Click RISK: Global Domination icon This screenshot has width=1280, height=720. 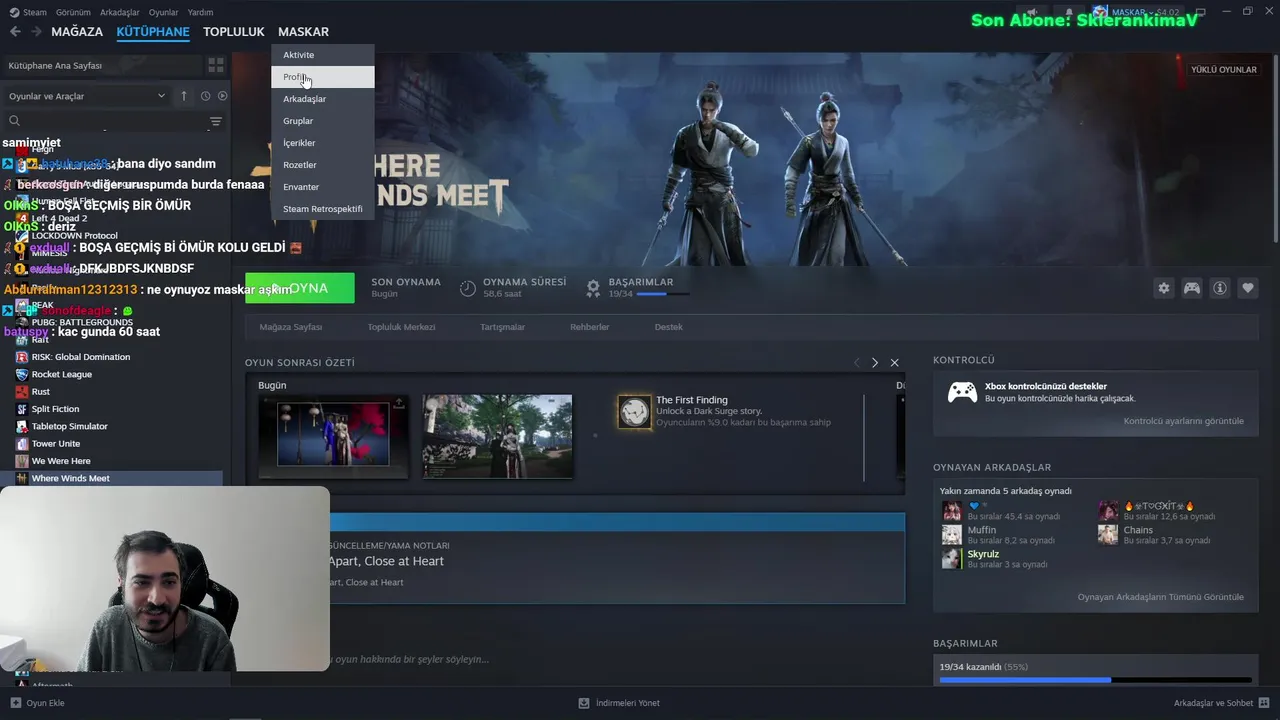(22, 357)
